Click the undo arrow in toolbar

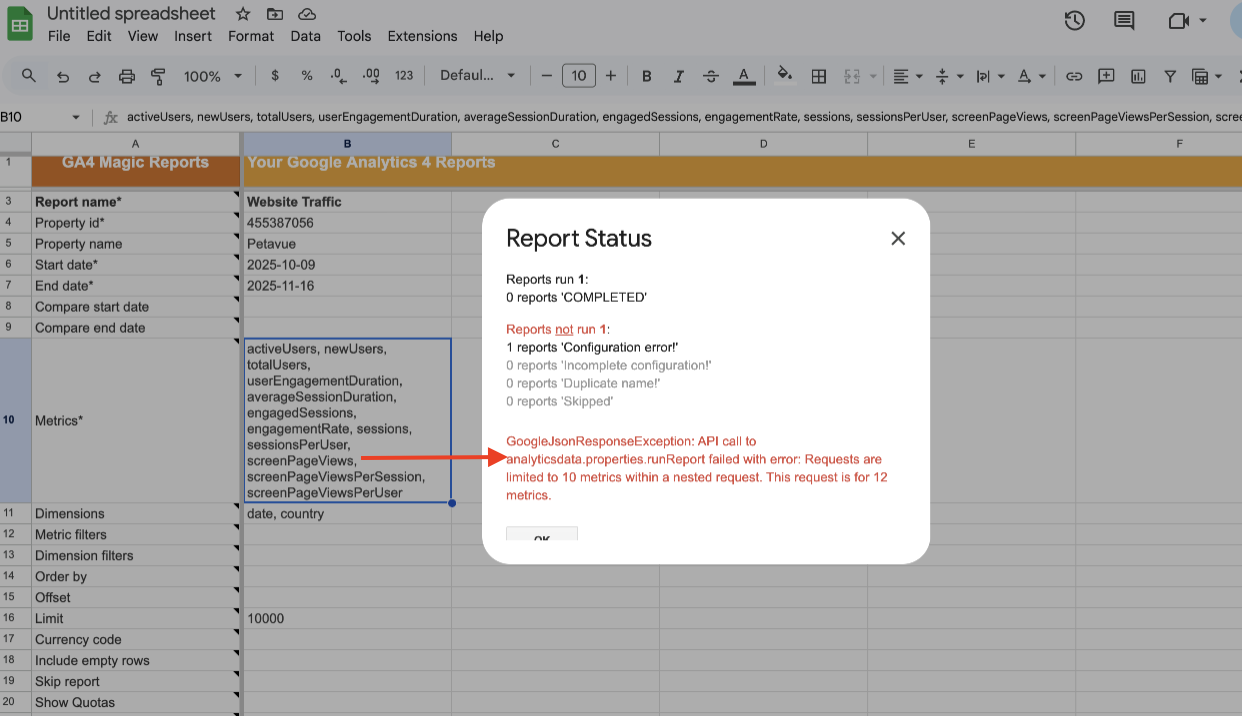(x=63, y=76)
